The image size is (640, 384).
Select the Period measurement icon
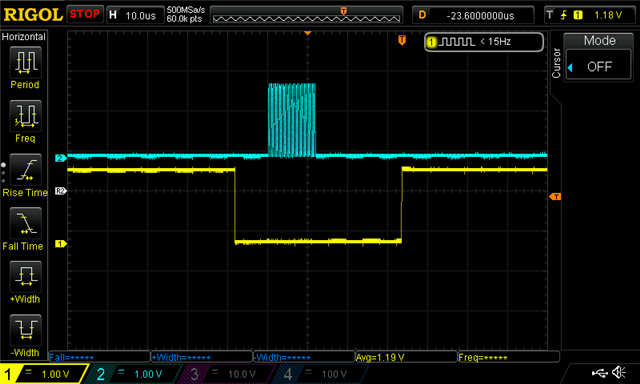click(x=25, y=62)
